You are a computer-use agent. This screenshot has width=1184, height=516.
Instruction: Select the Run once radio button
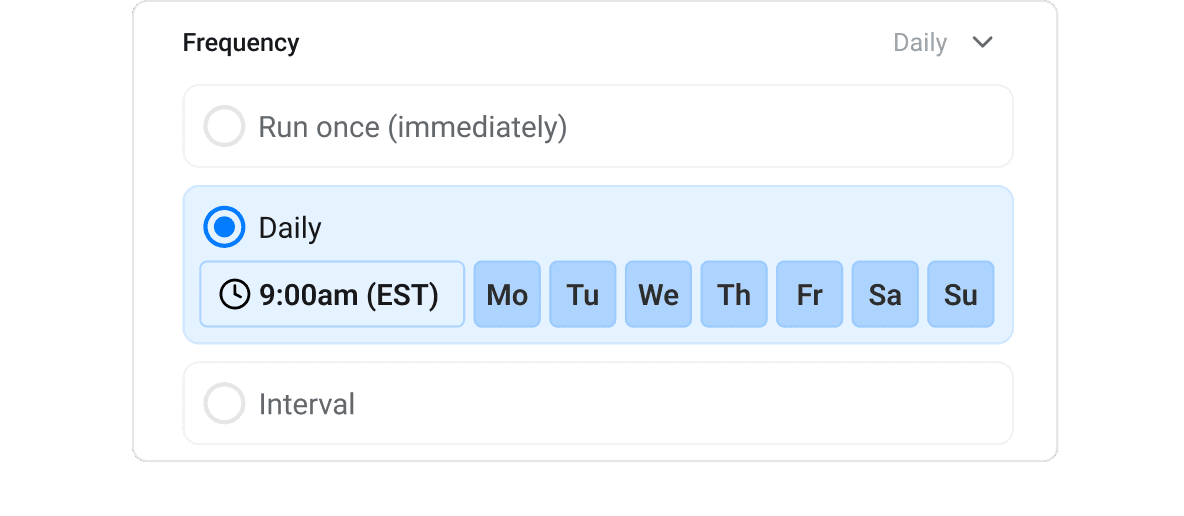(x=224, y=127)
